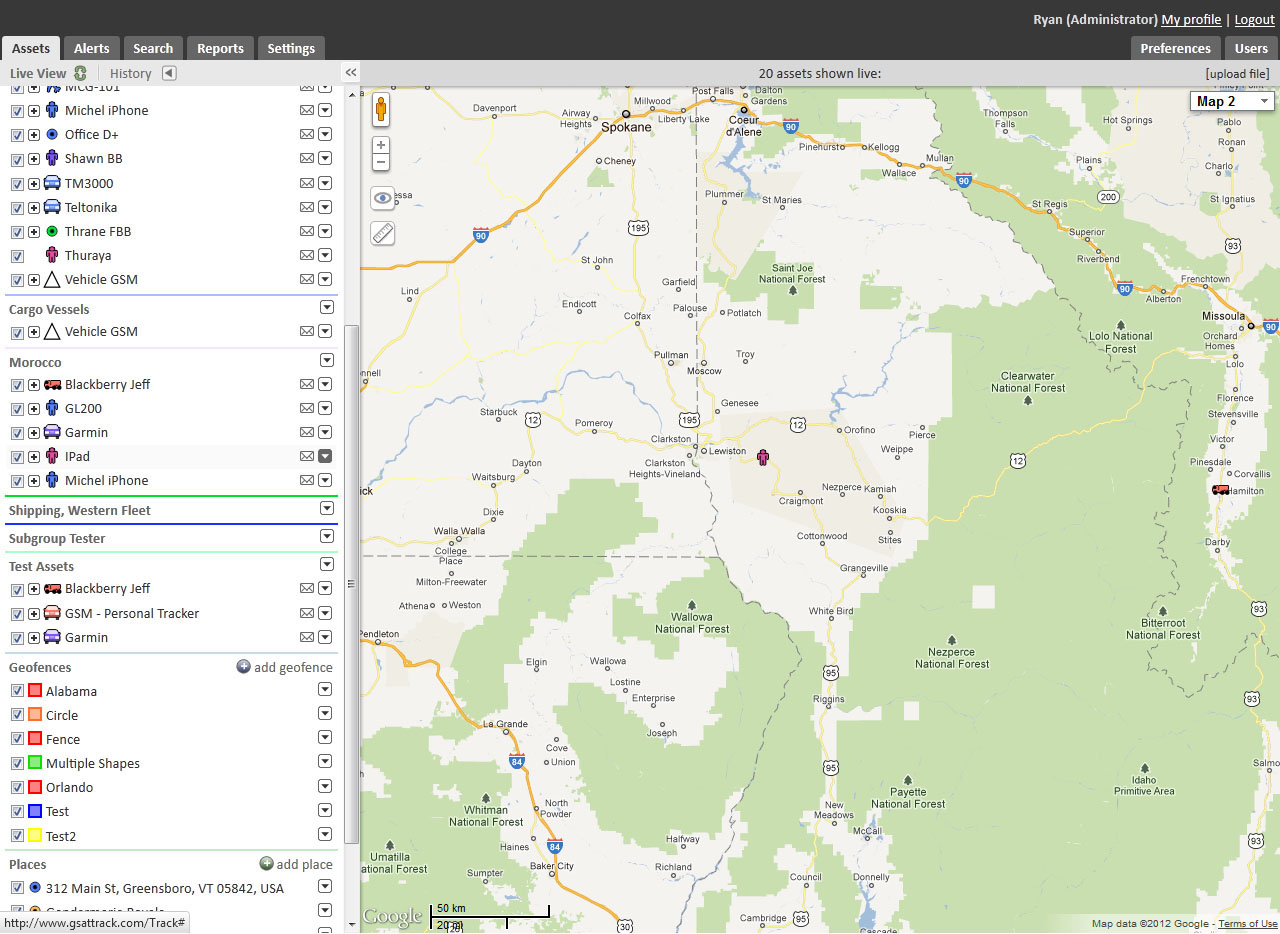Click the Street View pegman icon
Screen dimensions: 1280x934
(x=381, y=109)
